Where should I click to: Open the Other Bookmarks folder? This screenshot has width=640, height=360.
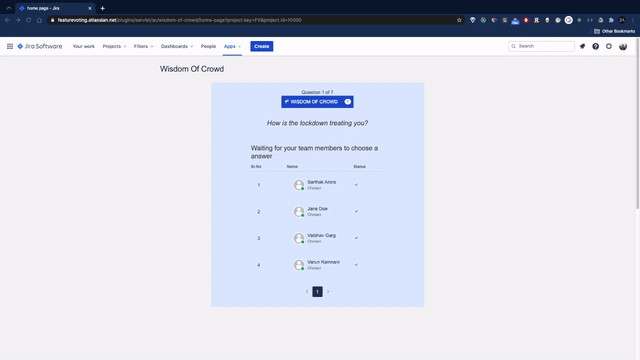pyautogui.click(x=614, y=31)
